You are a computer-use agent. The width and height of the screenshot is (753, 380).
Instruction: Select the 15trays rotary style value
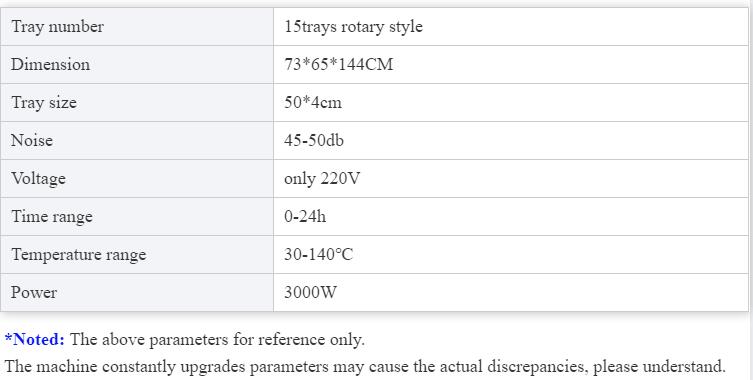click(x=353, y=26)
